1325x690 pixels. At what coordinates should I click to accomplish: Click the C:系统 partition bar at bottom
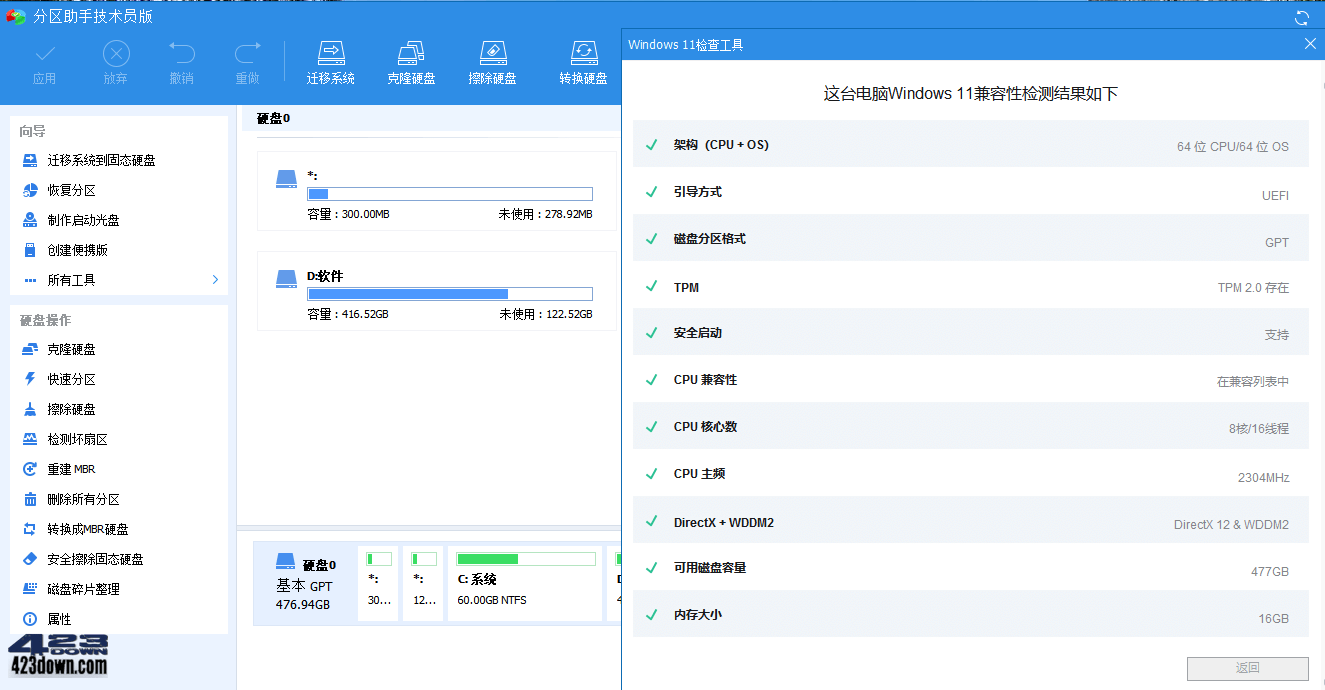coord(524,583)
